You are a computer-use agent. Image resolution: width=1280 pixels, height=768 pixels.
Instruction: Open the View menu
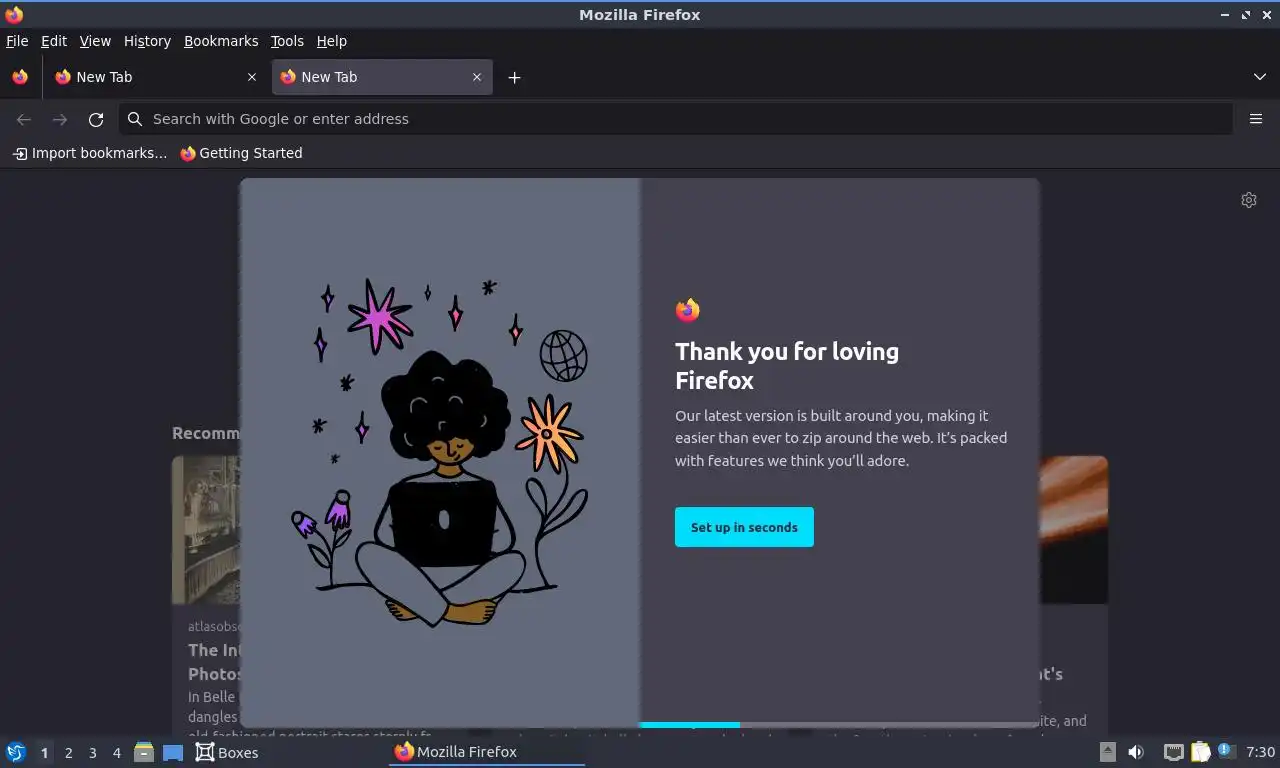(95, 41)
